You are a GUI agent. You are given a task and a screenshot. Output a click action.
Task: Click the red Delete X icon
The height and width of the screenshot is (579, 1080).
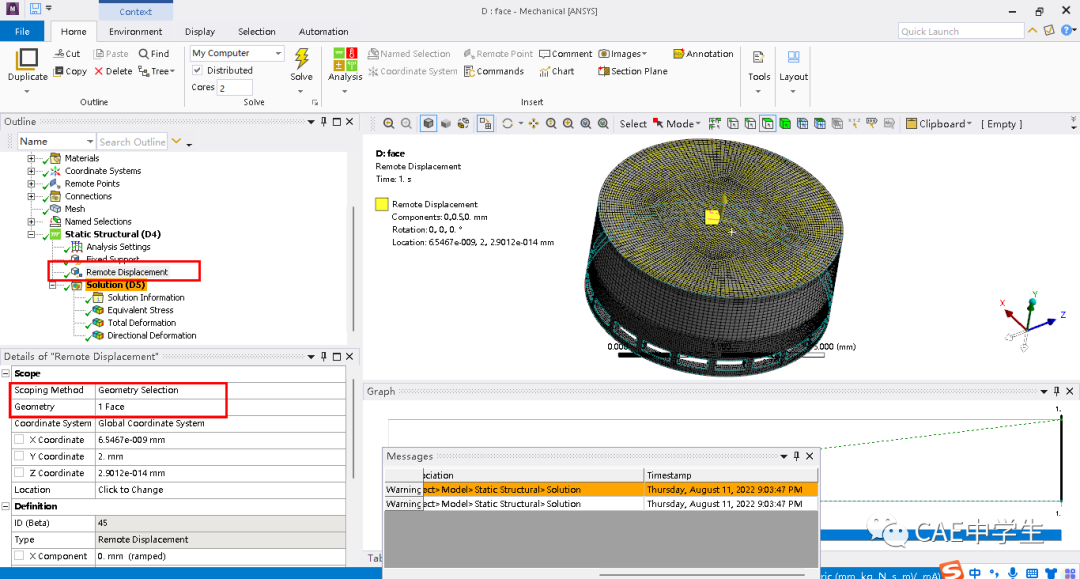point(98,71)
